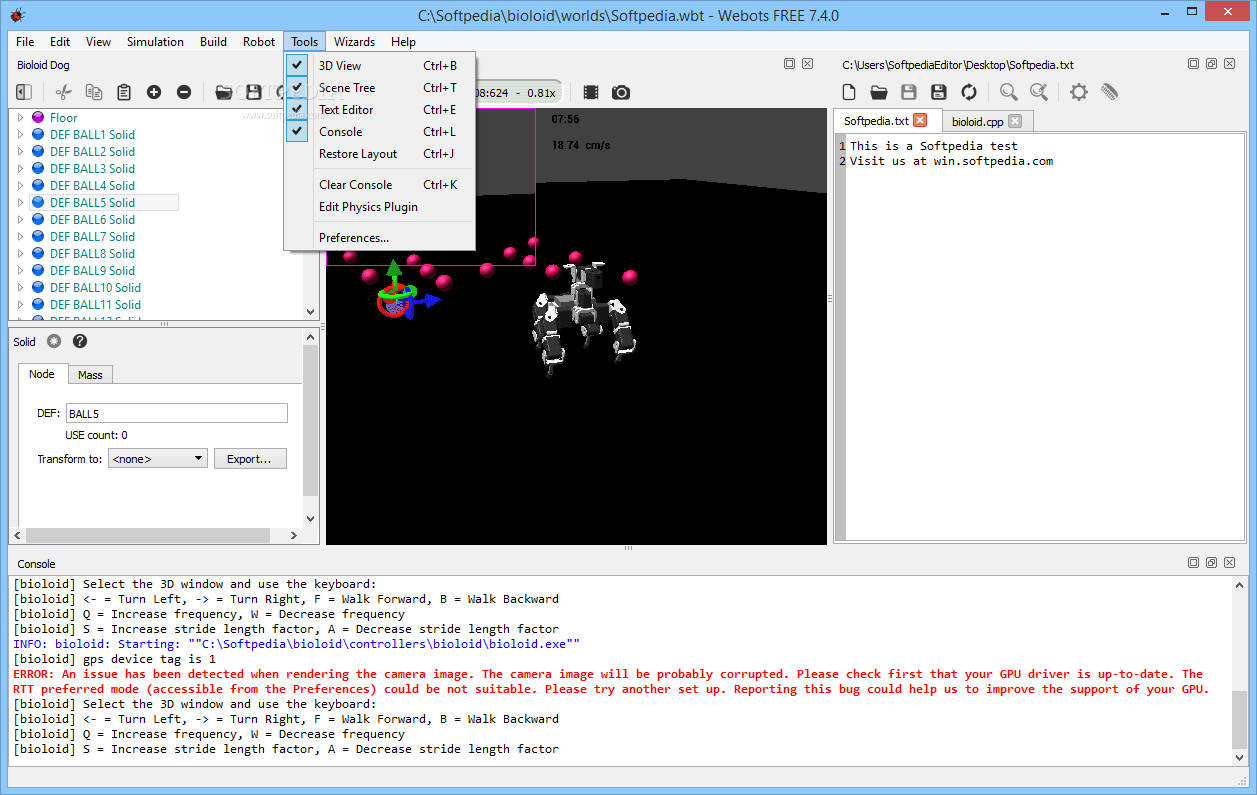Click the scene tree vertical scrollbar down arrow
Screen dimensions: 1257x795
pyautogui.click(x=310, y=312)
